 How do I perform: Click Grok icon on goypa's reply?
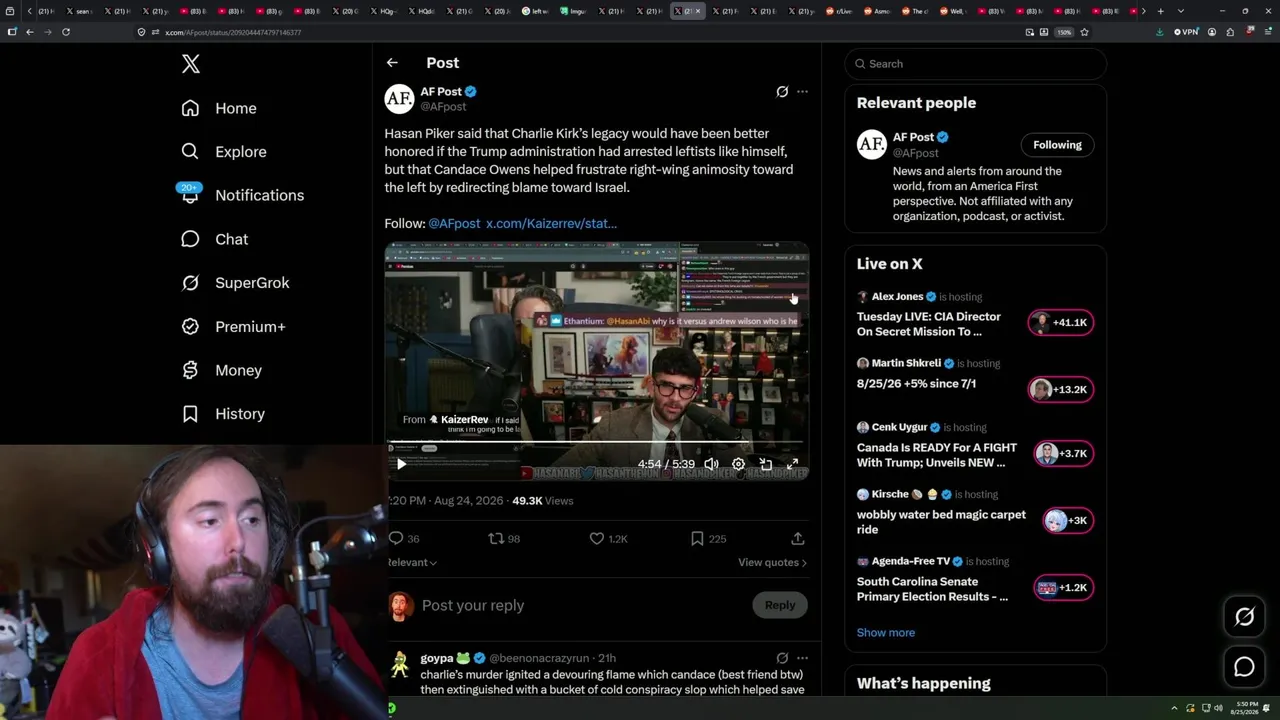782,658
